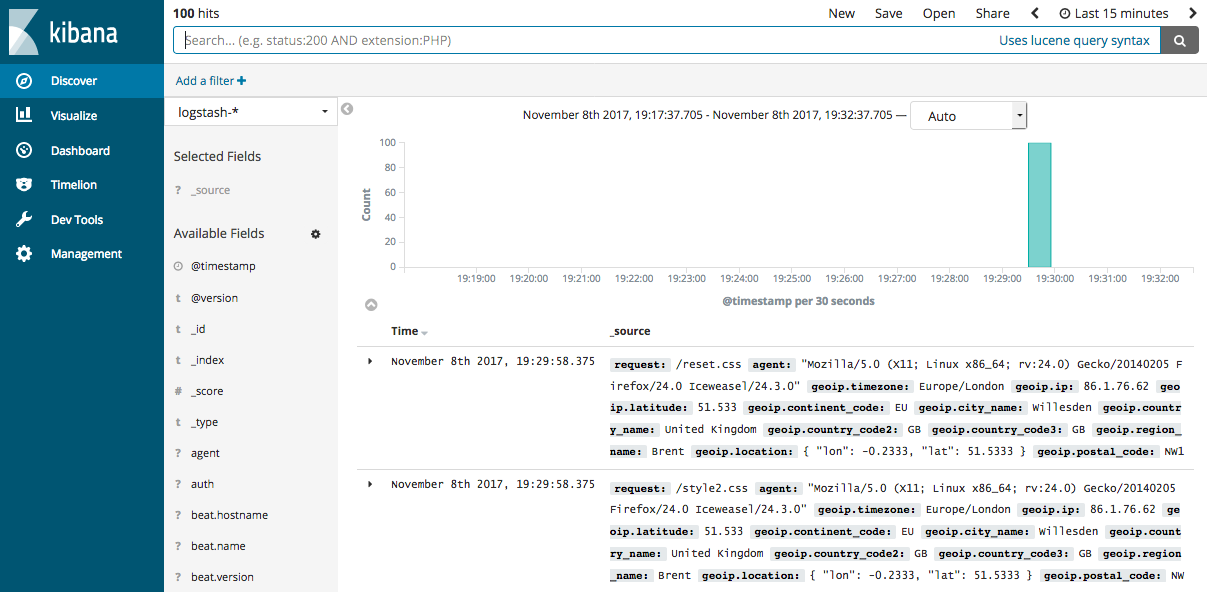Collapse the fields side panel

pyautogui.click(x=346, y=108)
